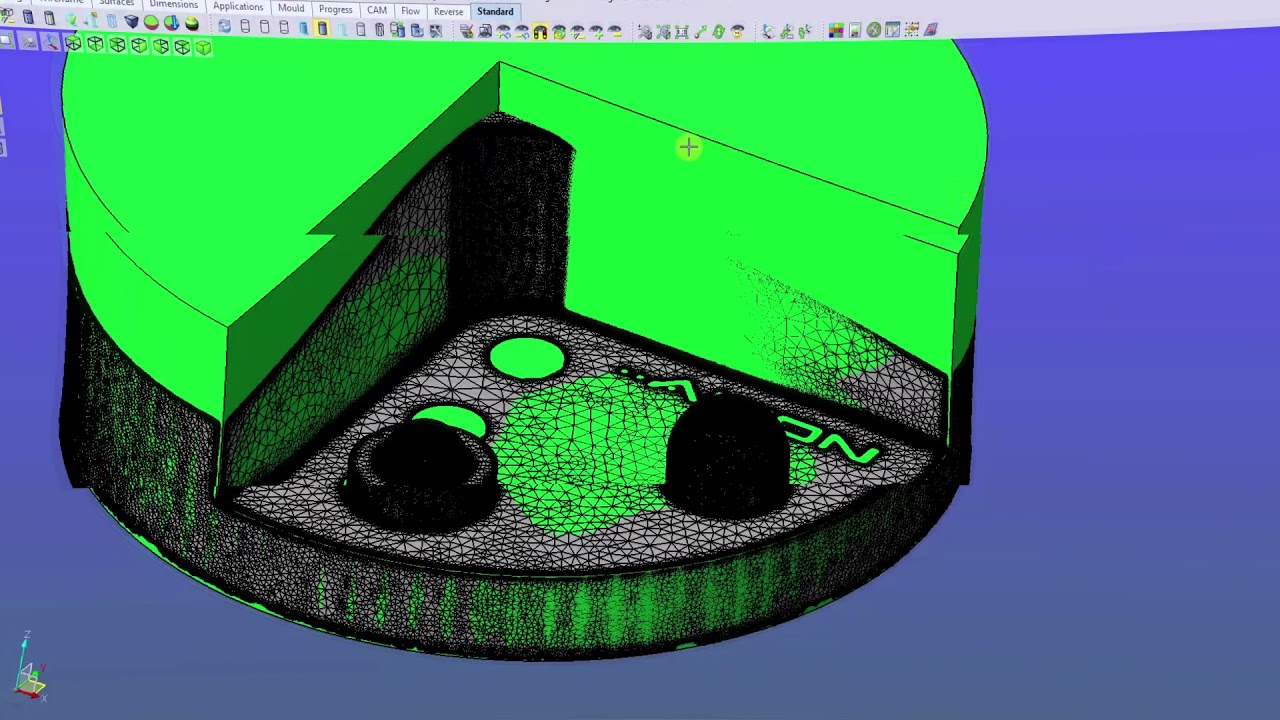Click the light blue cylinder icon before highlighted one
1280x720 pixels.
(x=303, y=28)
